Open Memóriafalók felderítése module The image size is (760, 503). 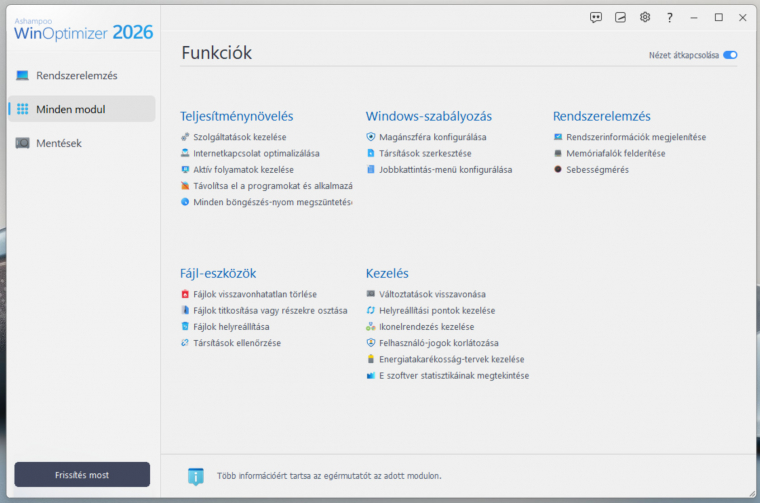pyautogui.click(x=615, y=153)
